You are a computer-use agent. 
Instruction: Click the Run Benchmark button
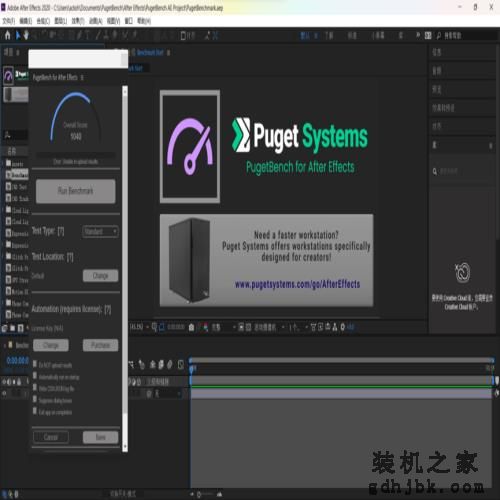(76, 191)
